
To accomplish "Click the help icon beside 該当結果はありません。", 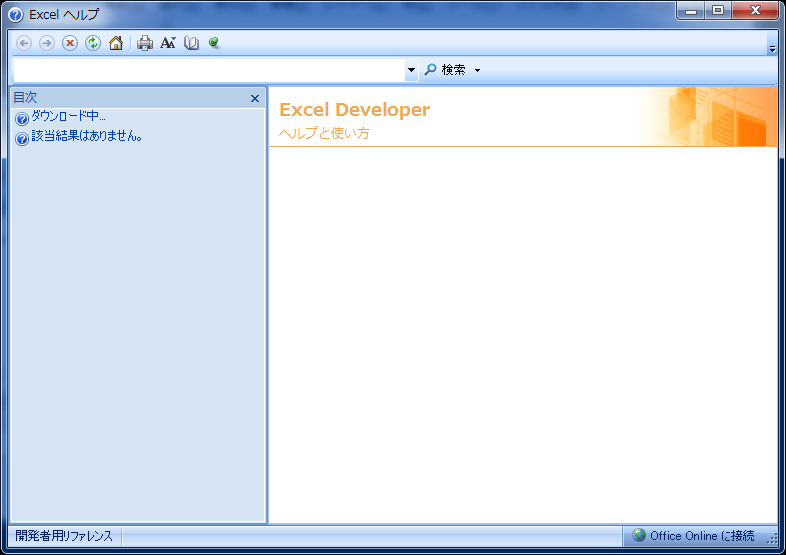I will (22, 138).
